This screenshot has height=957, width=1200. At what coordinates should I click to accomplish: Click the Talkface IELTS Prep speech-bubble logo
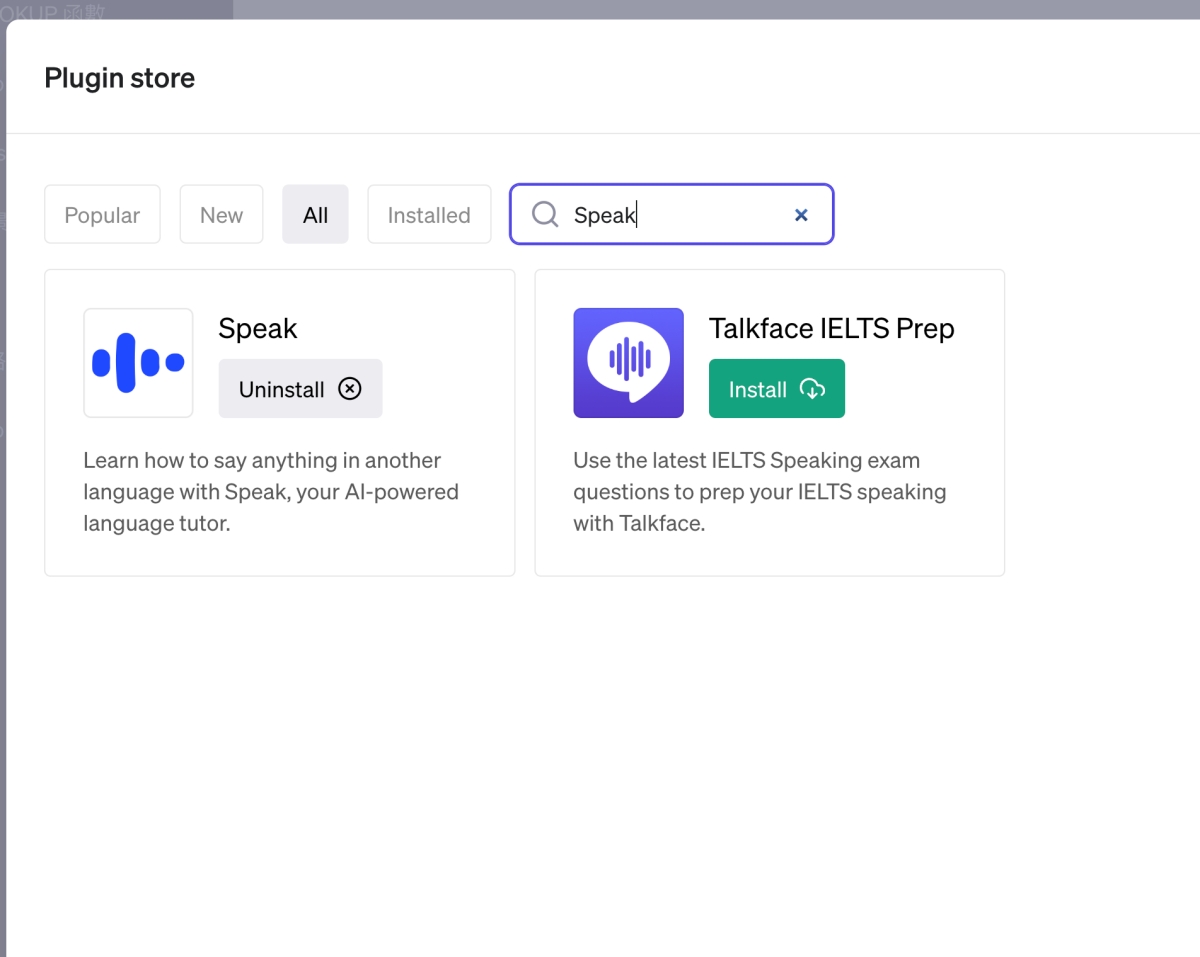[628, 363]
